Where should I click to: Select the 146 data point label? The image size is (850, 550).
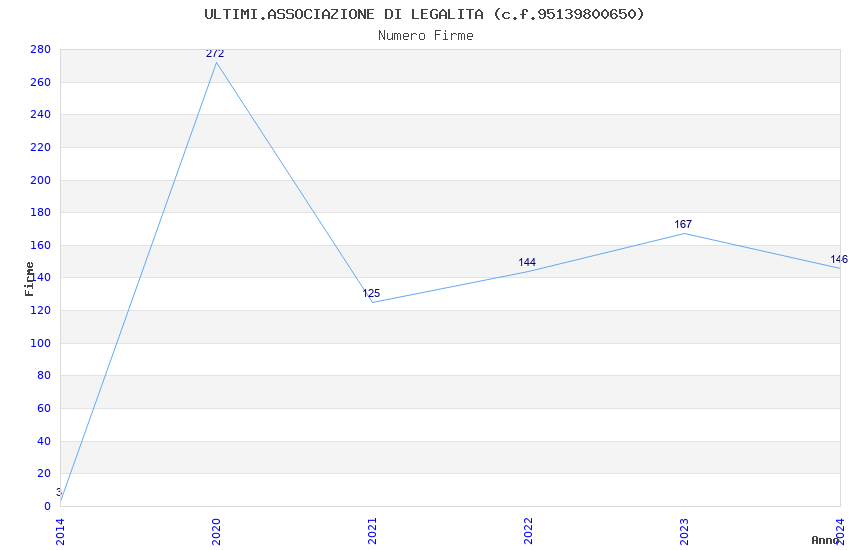(839, 259)
